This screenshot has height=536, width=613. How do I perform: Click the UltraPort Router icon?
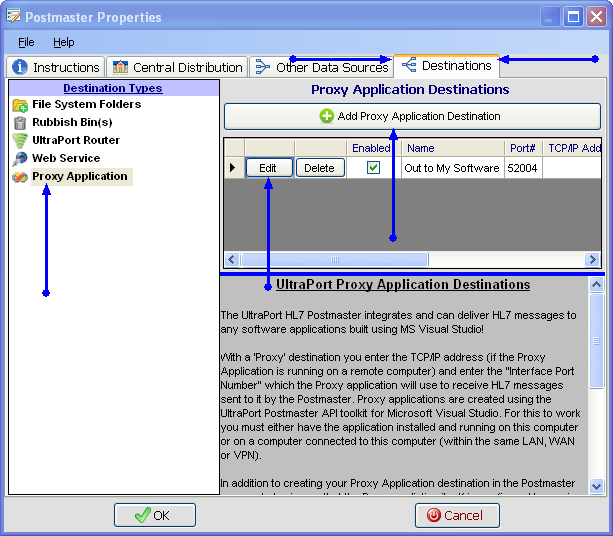[x=20, y=141]
